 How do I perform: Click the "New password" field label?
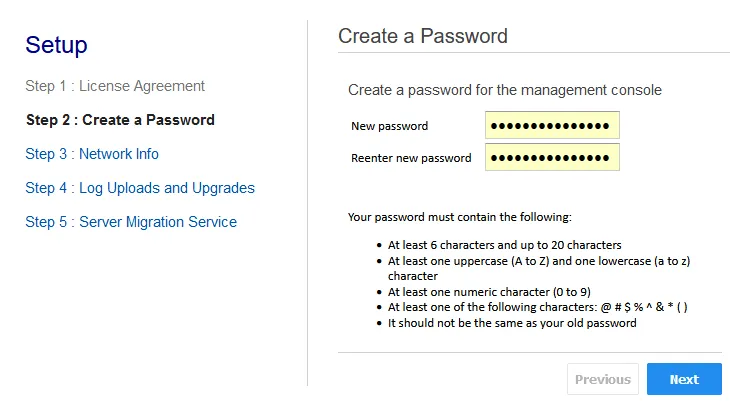(x=389, y=126)
